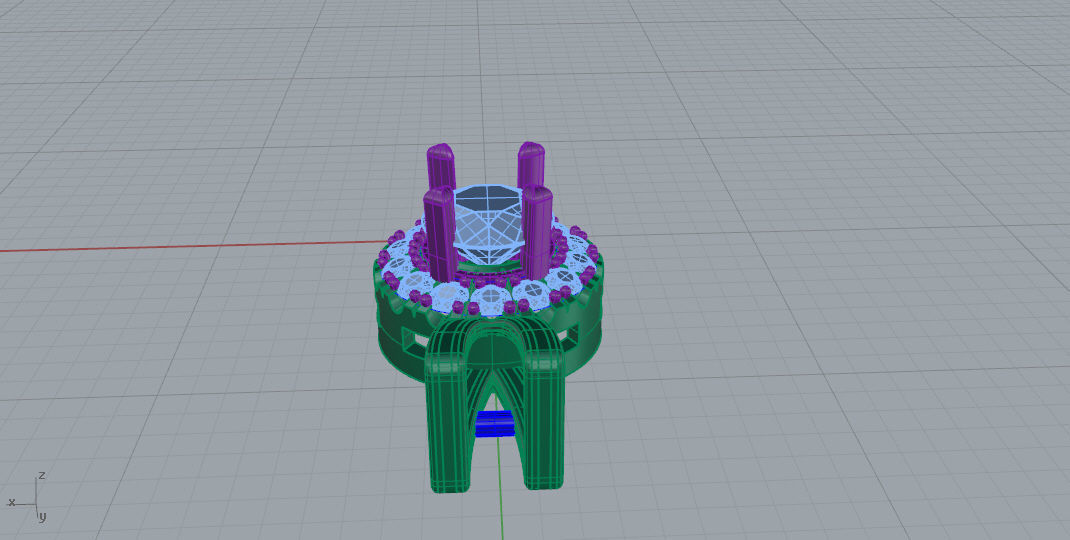Select the front-left purple prong
1070x540 pixels.
tap(440, 233)
